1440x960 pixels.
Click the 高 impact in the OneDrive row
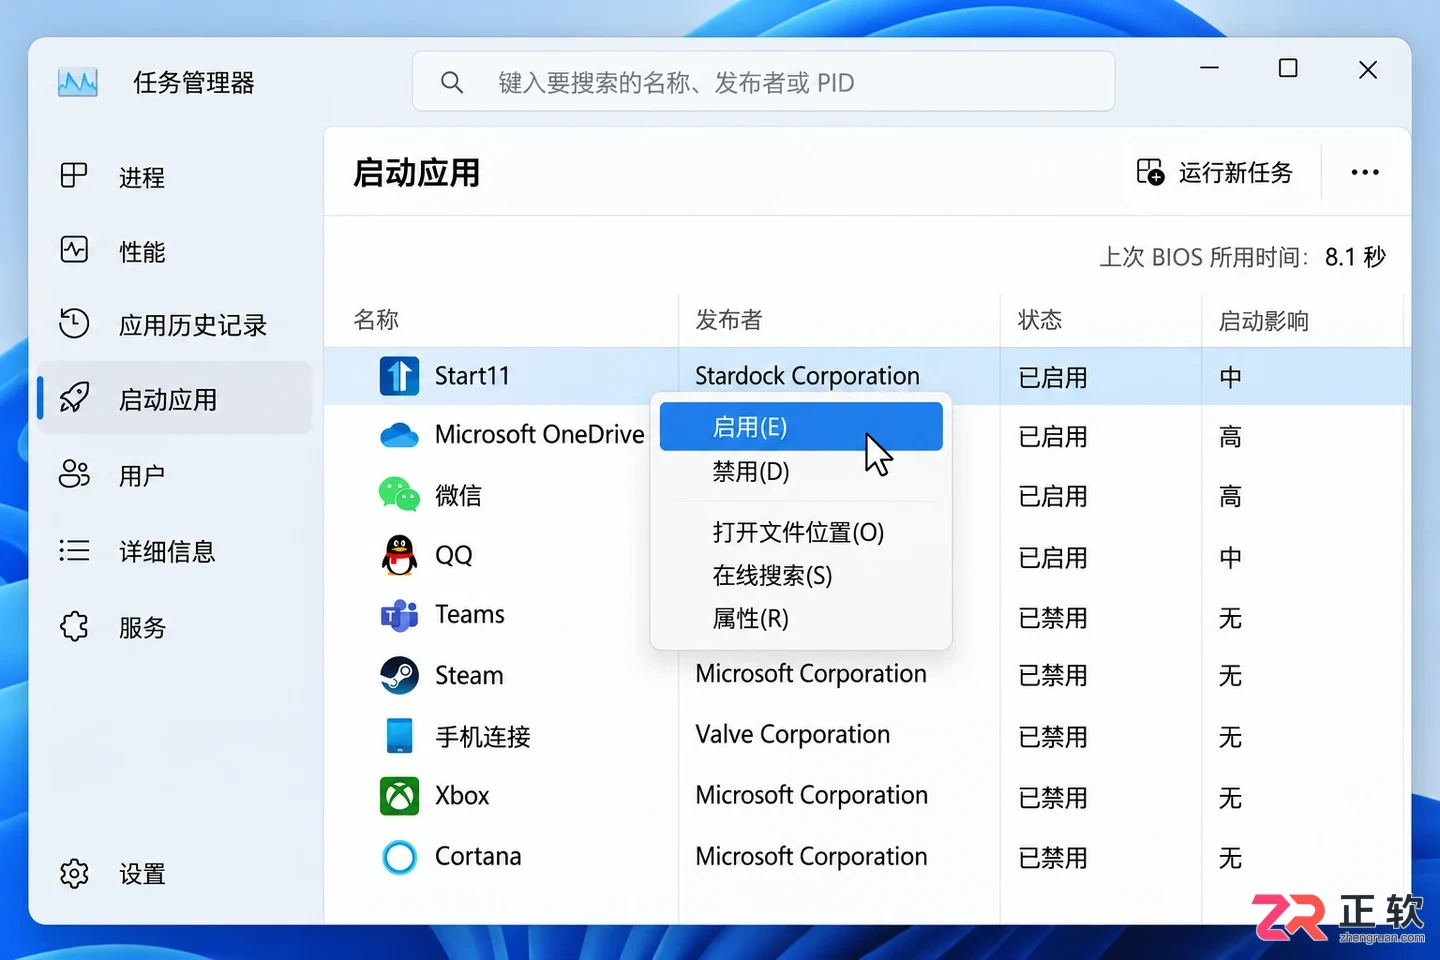[x=1230, y=437]
